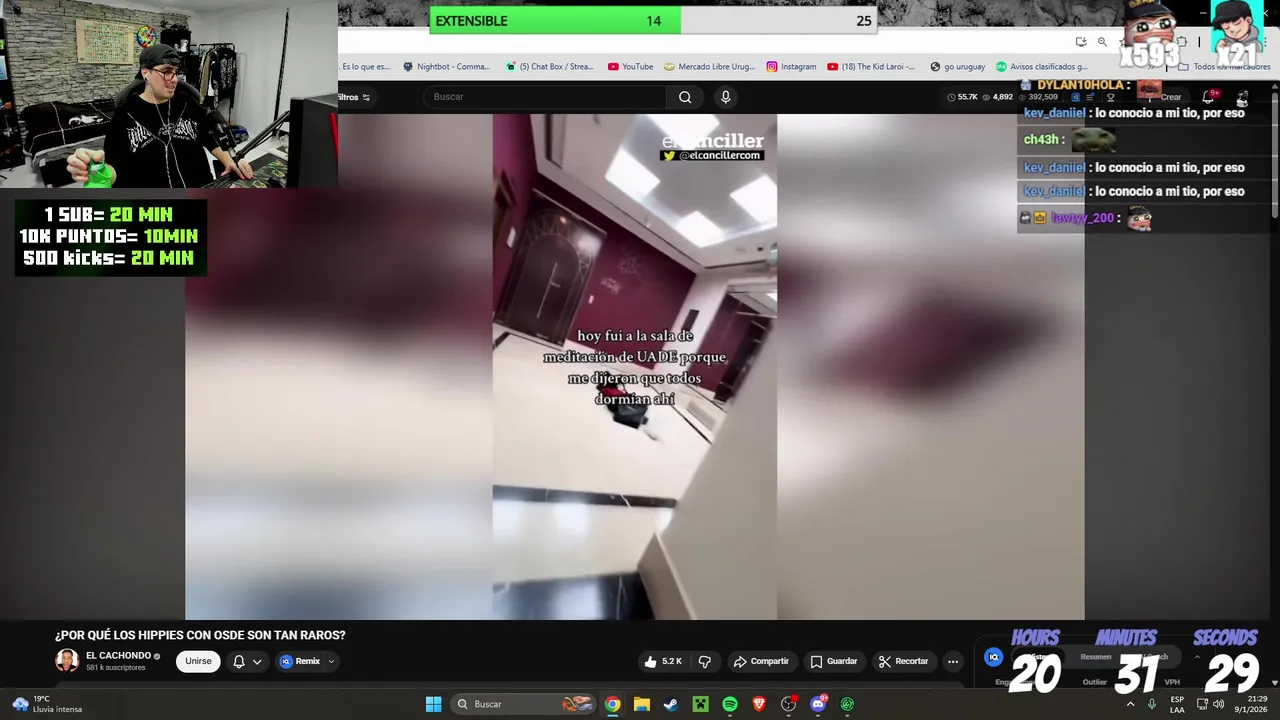Viewport: 1280px width, 720px height.
Task: Open the Filtros filter button
Action: (353, 97)
